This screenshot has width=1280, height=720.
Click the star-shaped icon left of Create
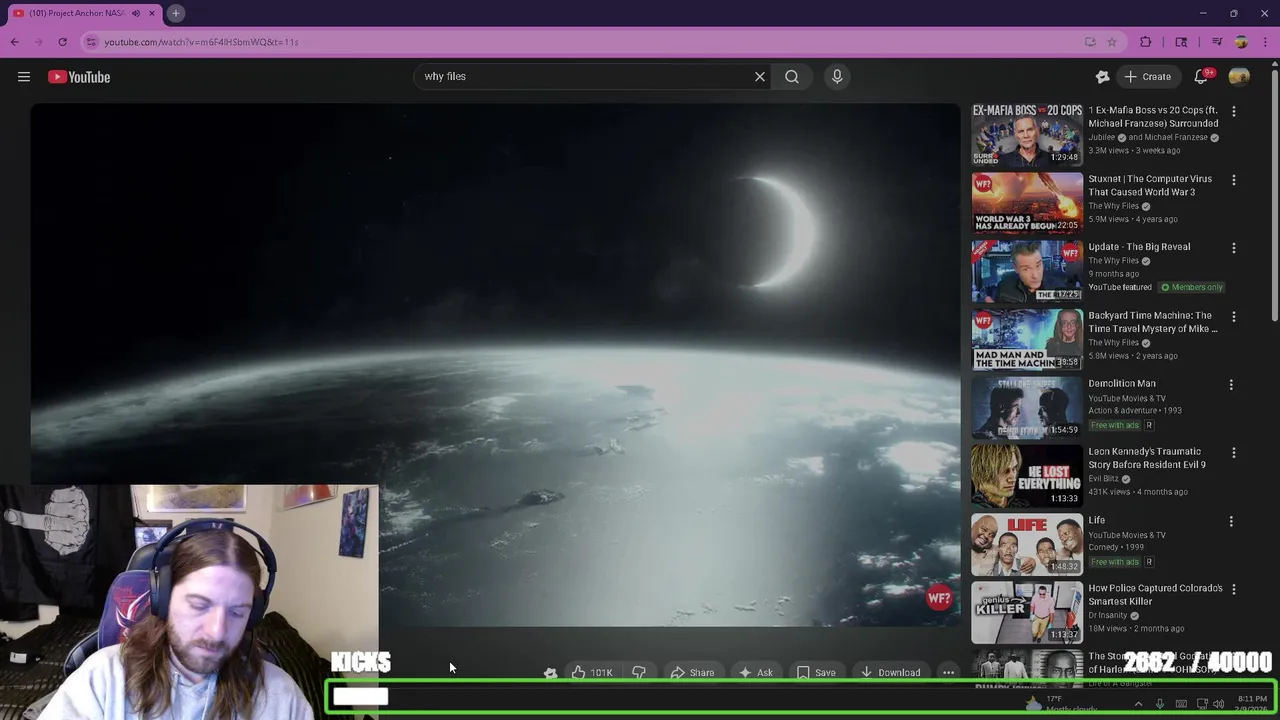(x=1102, y=77)
